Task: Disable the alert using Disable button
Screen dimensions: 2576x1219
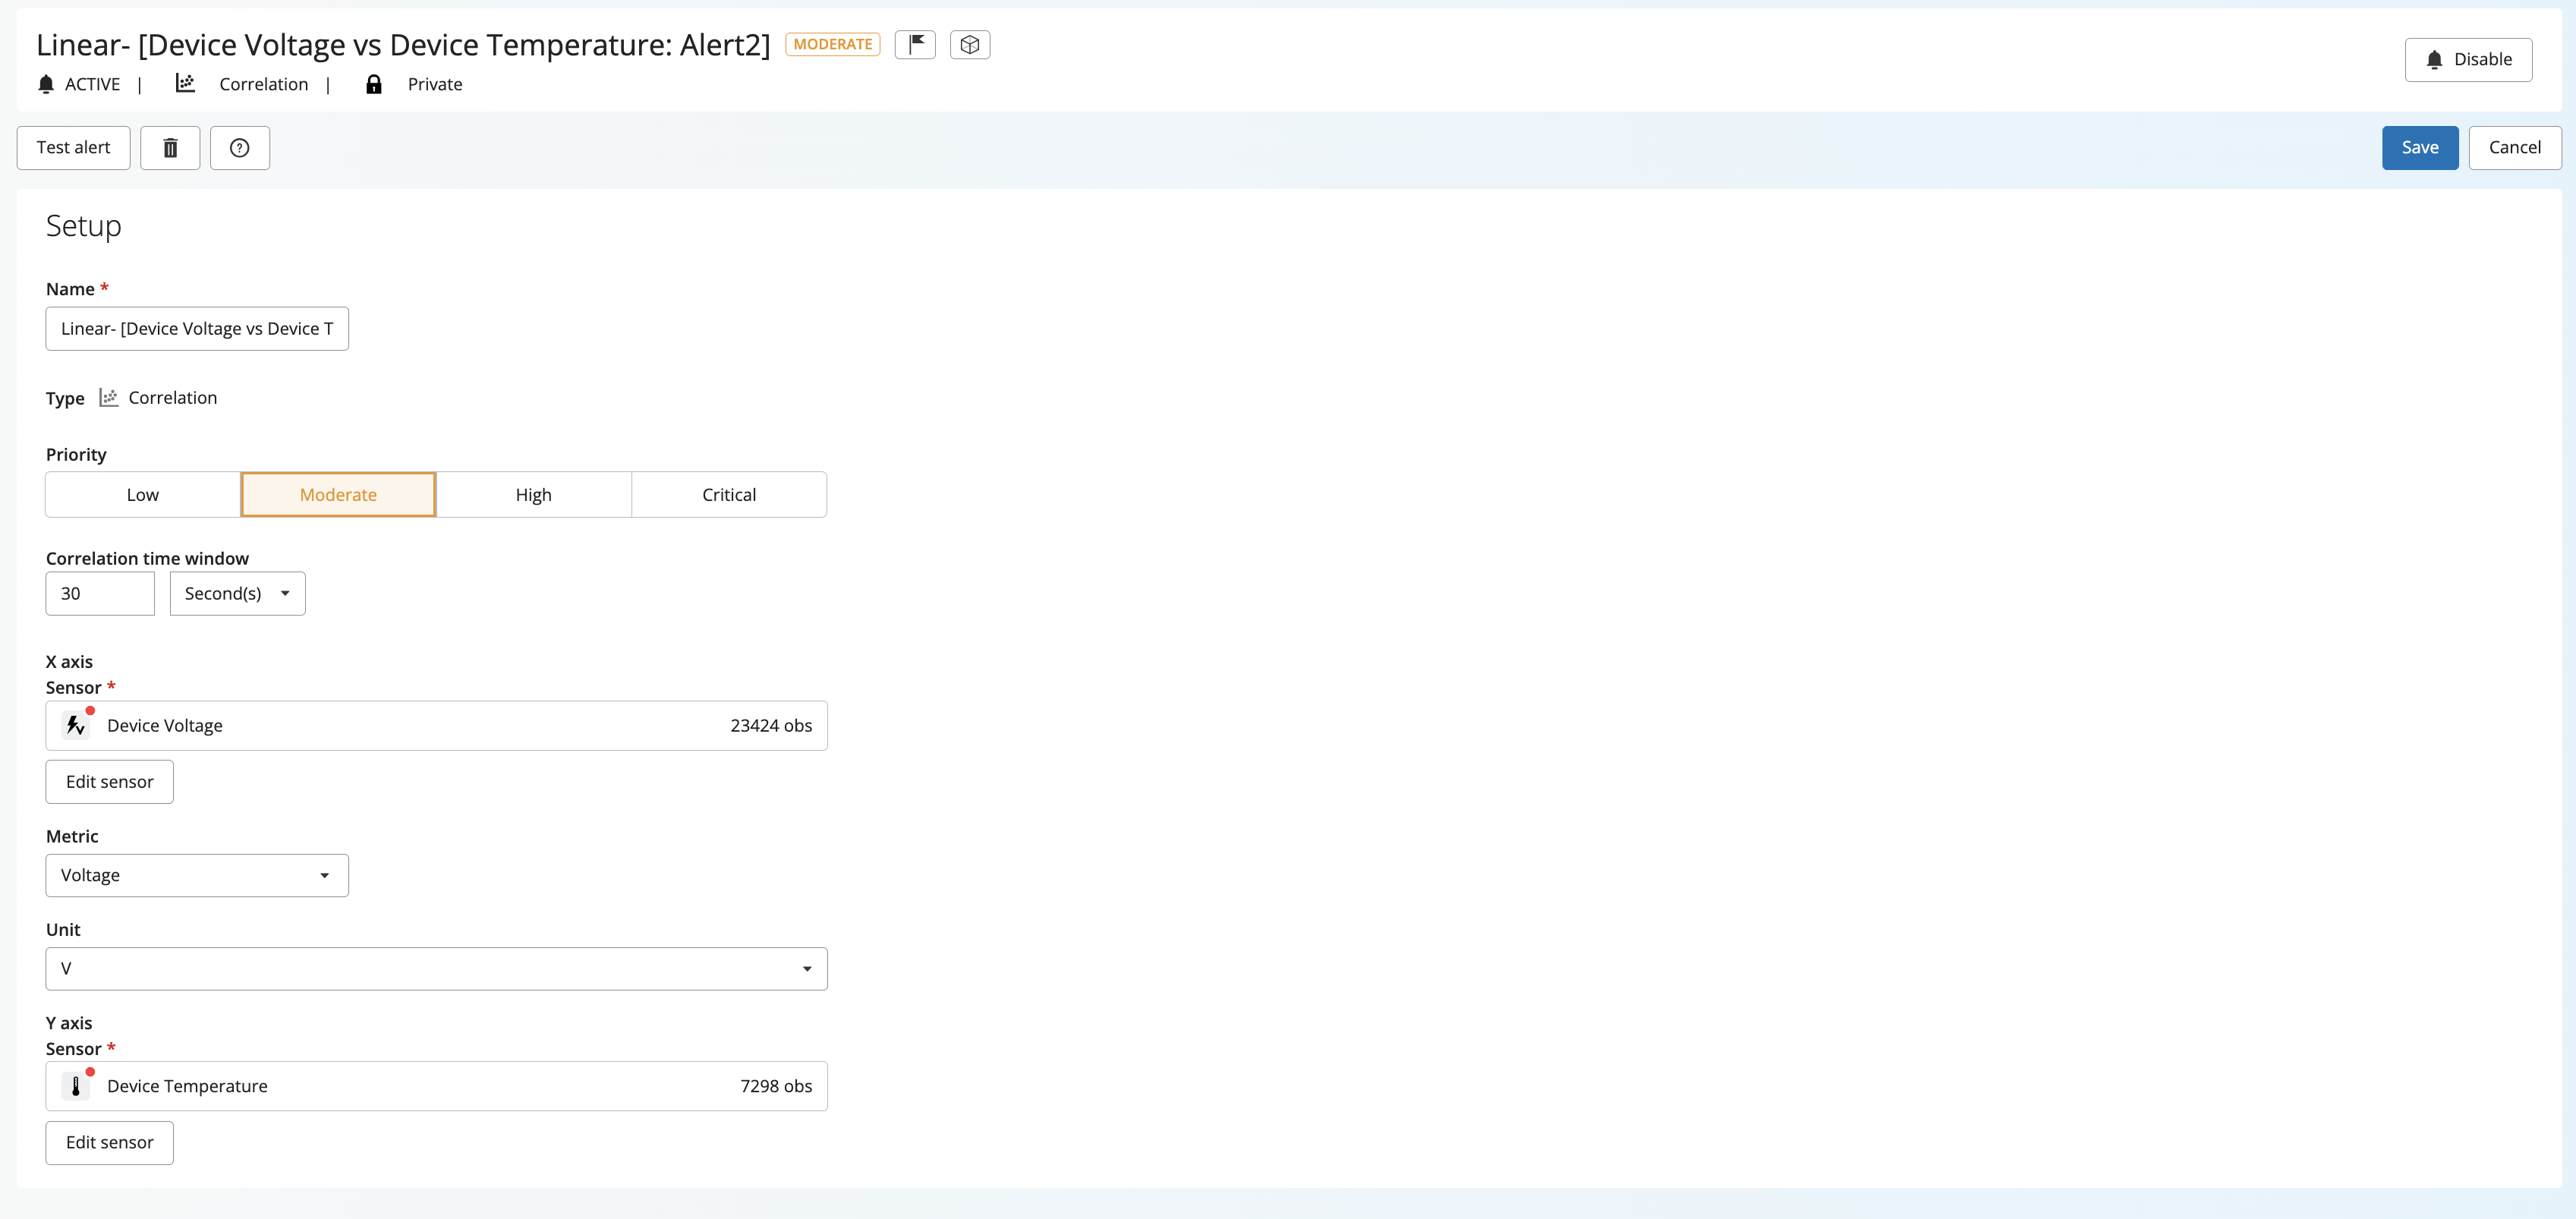Action: pyautogui.click(x=2467, y=59)
